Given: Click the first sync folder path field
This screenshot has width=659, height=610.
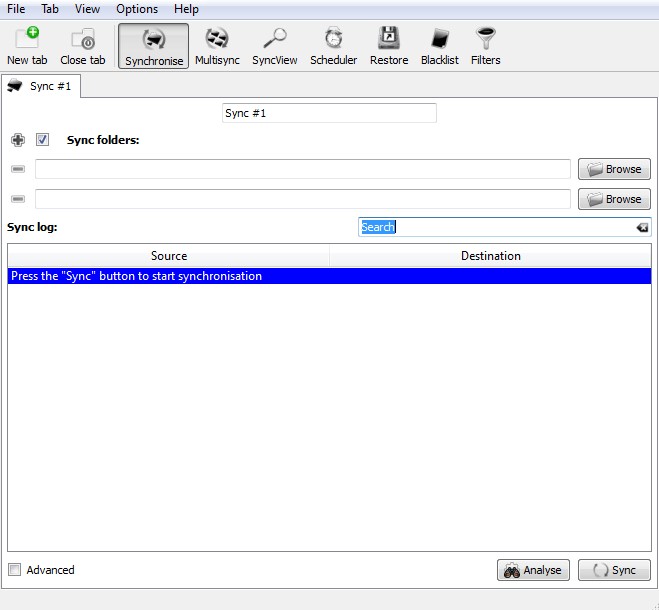Looking at the screenshot, I should tap(302, 169).
